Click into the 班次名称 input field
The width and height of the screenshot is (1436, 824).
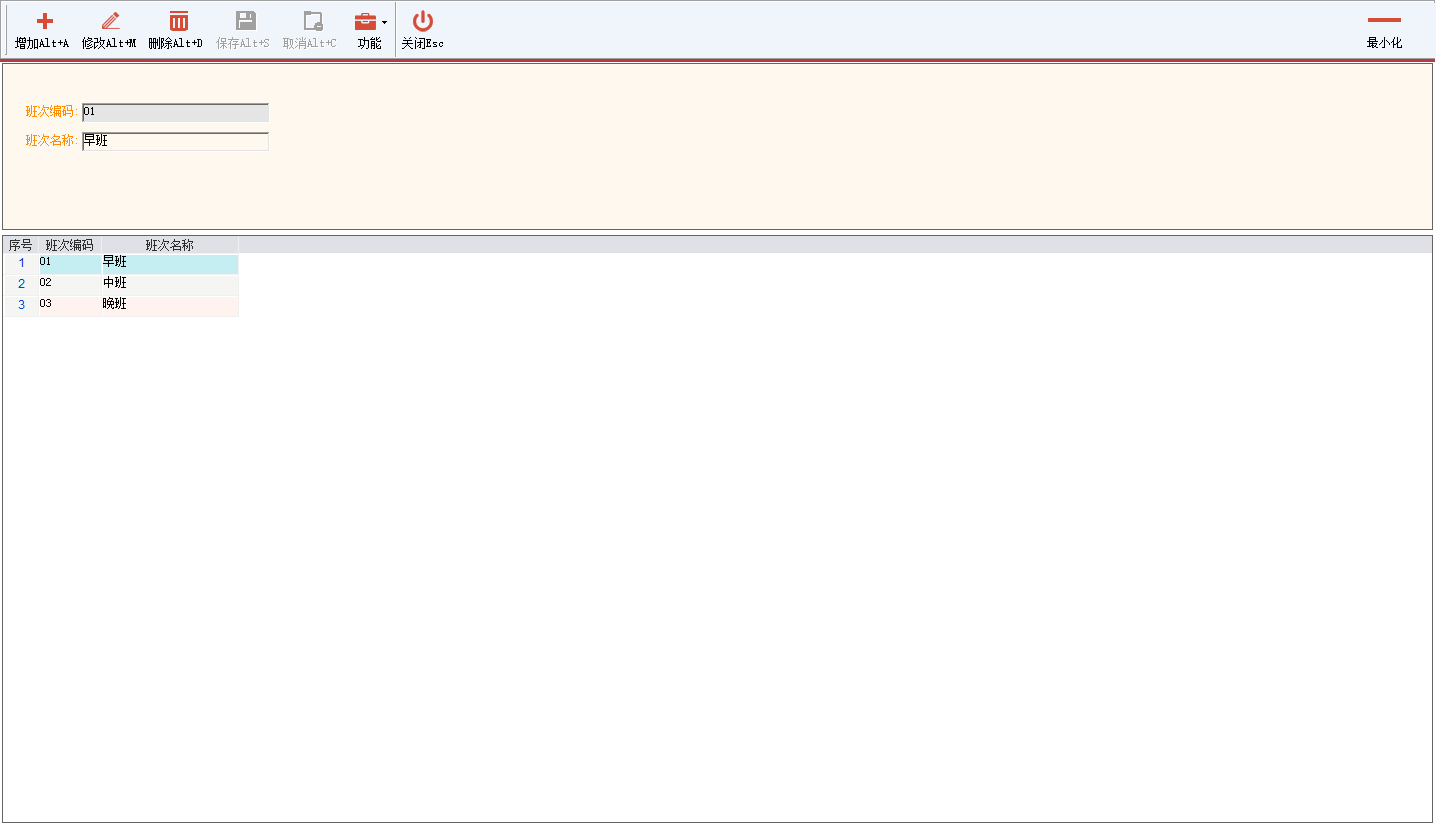(x=175, y=141)
